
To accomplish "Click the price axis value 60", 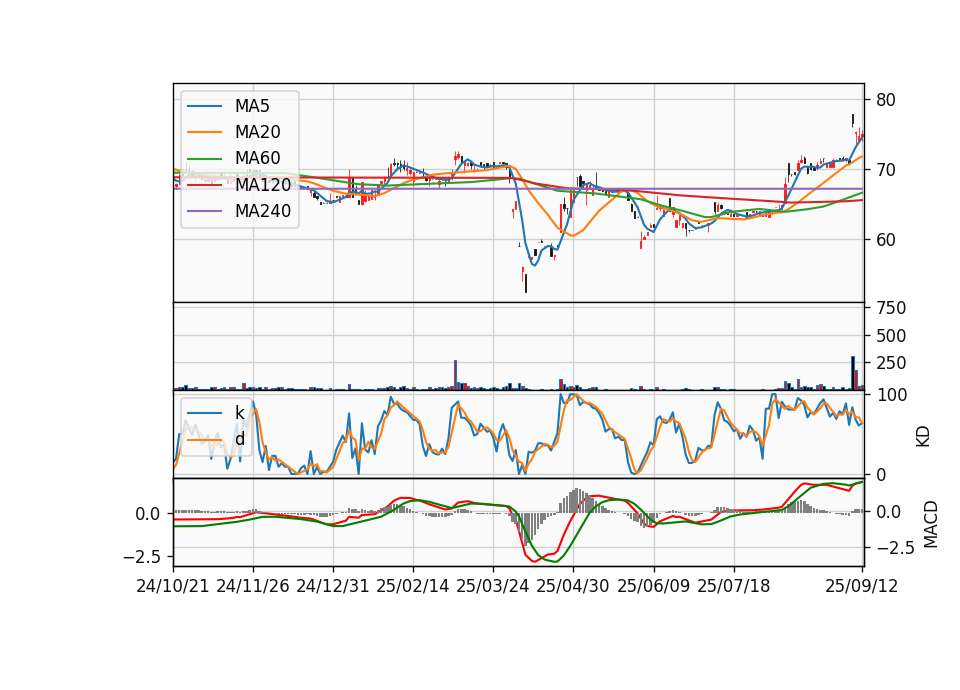I will point(886,239).
